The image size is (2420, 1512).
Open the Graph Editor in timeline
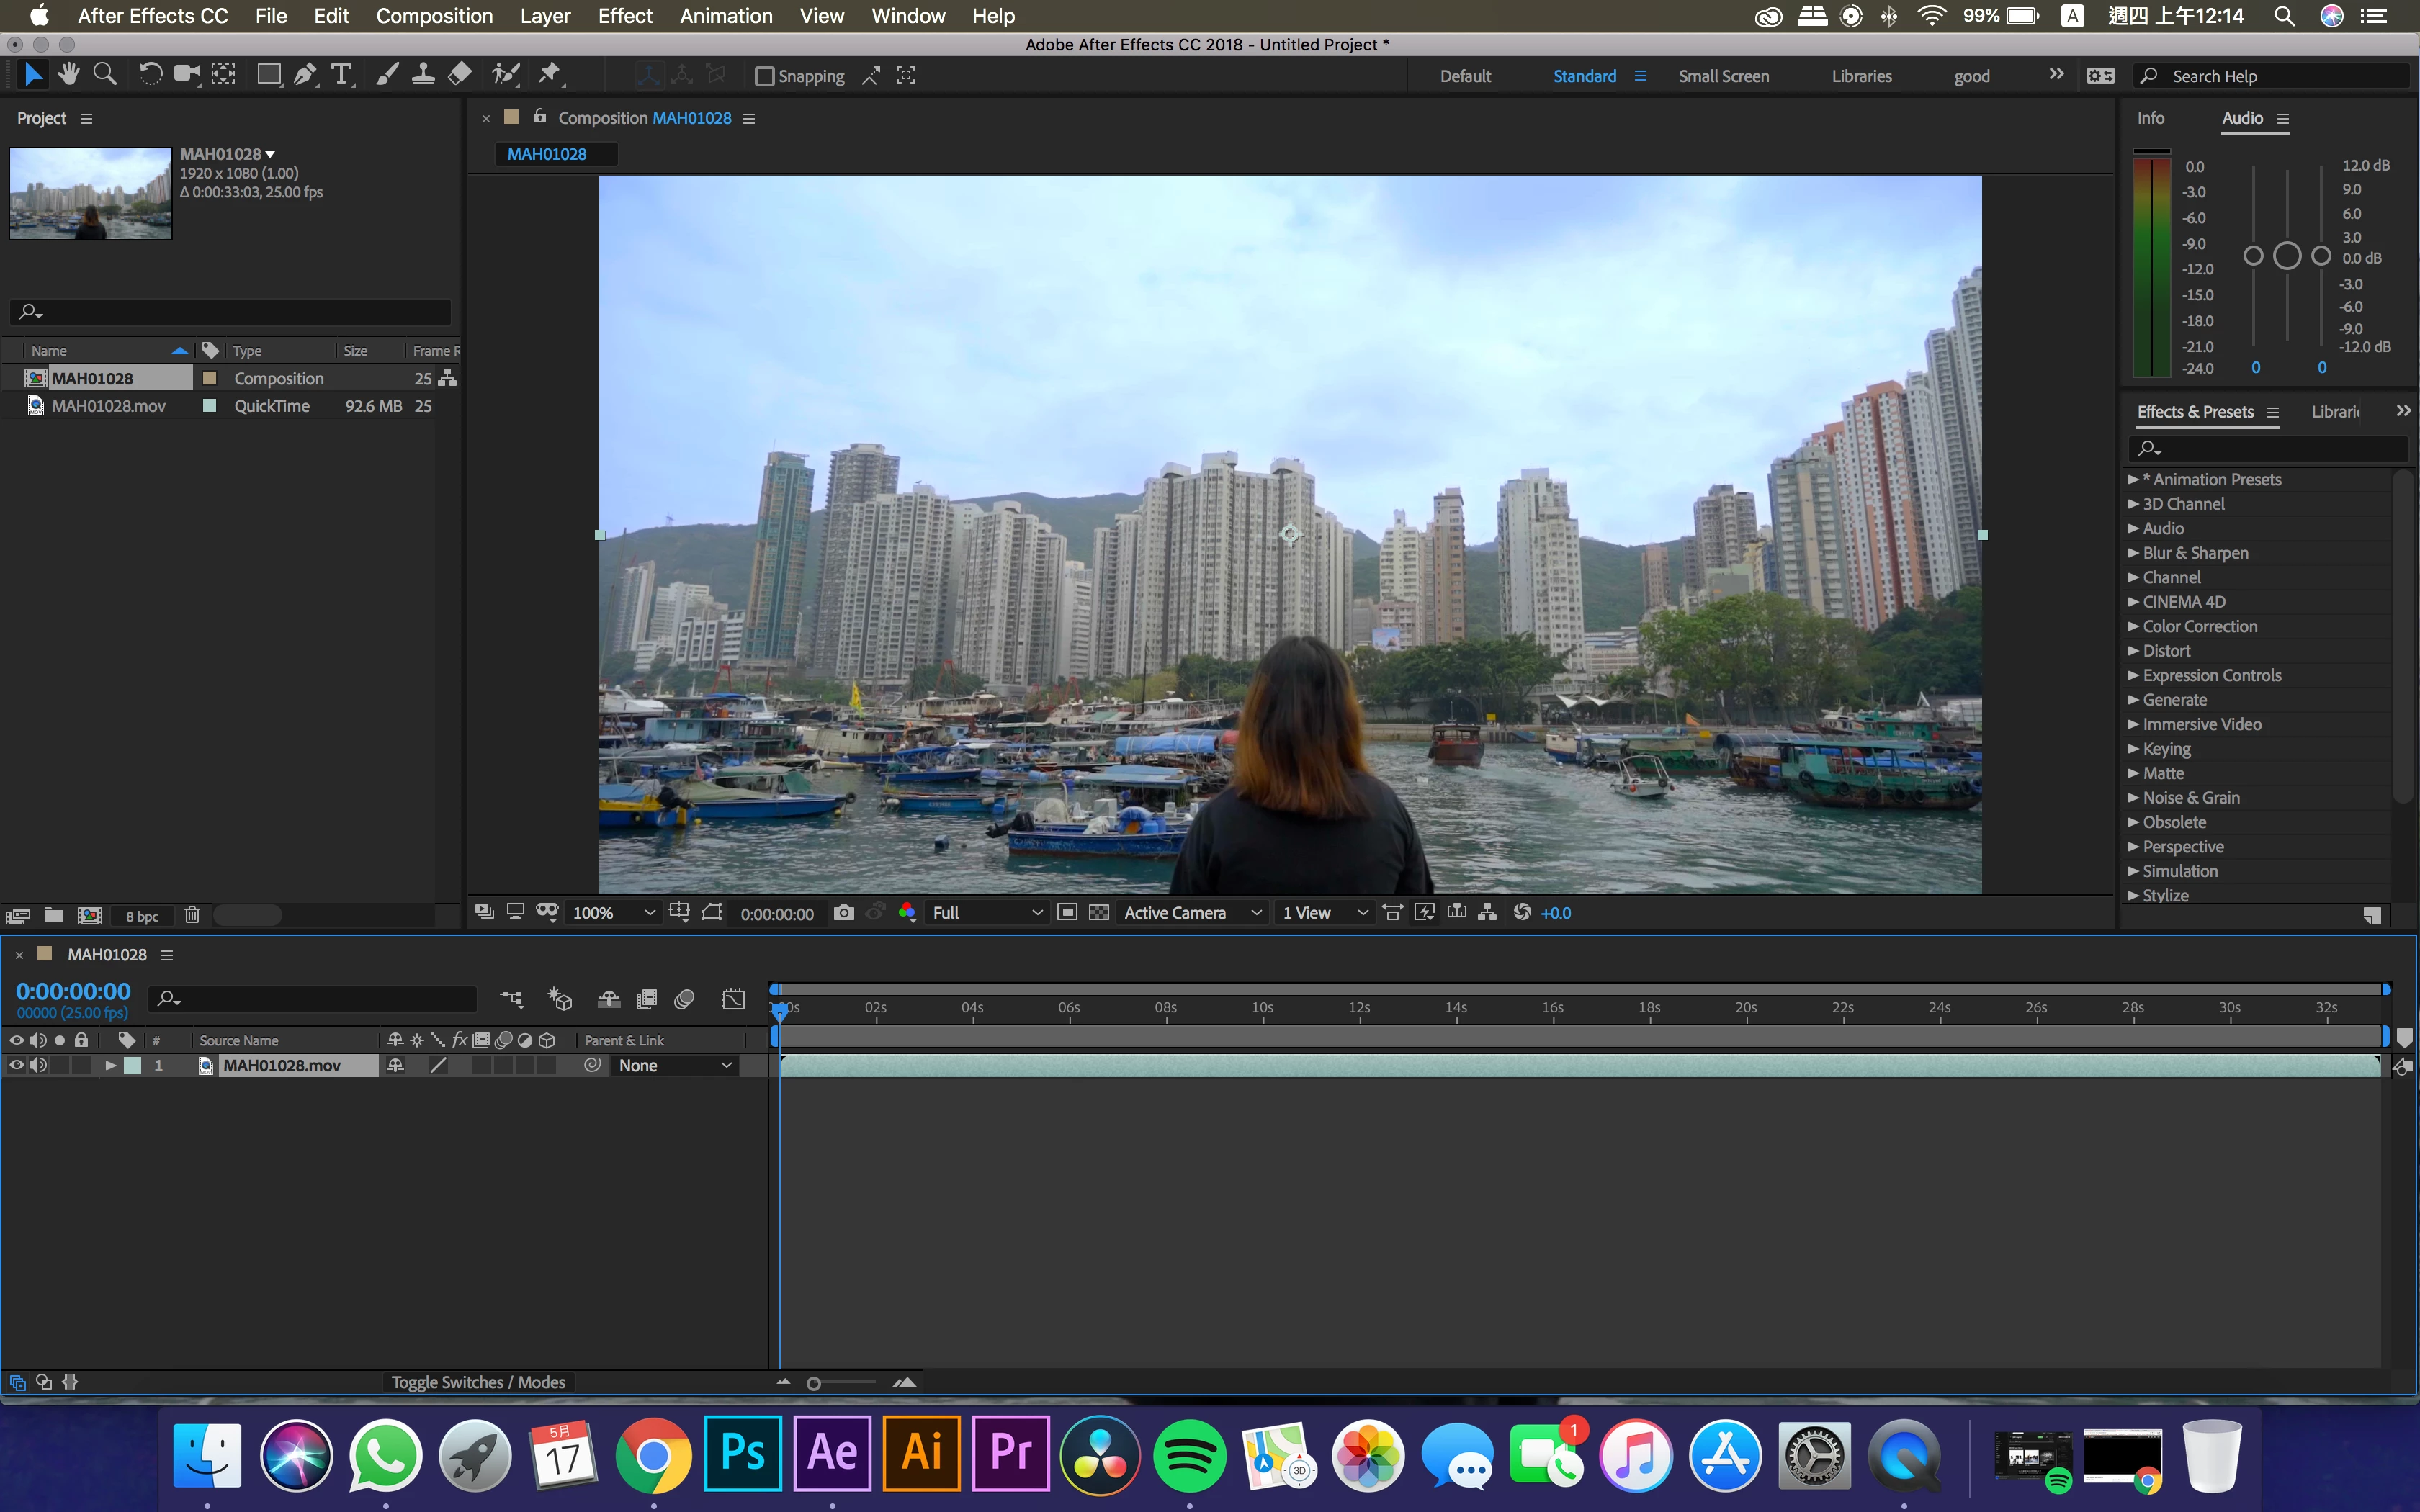click(x=733, y=999)
